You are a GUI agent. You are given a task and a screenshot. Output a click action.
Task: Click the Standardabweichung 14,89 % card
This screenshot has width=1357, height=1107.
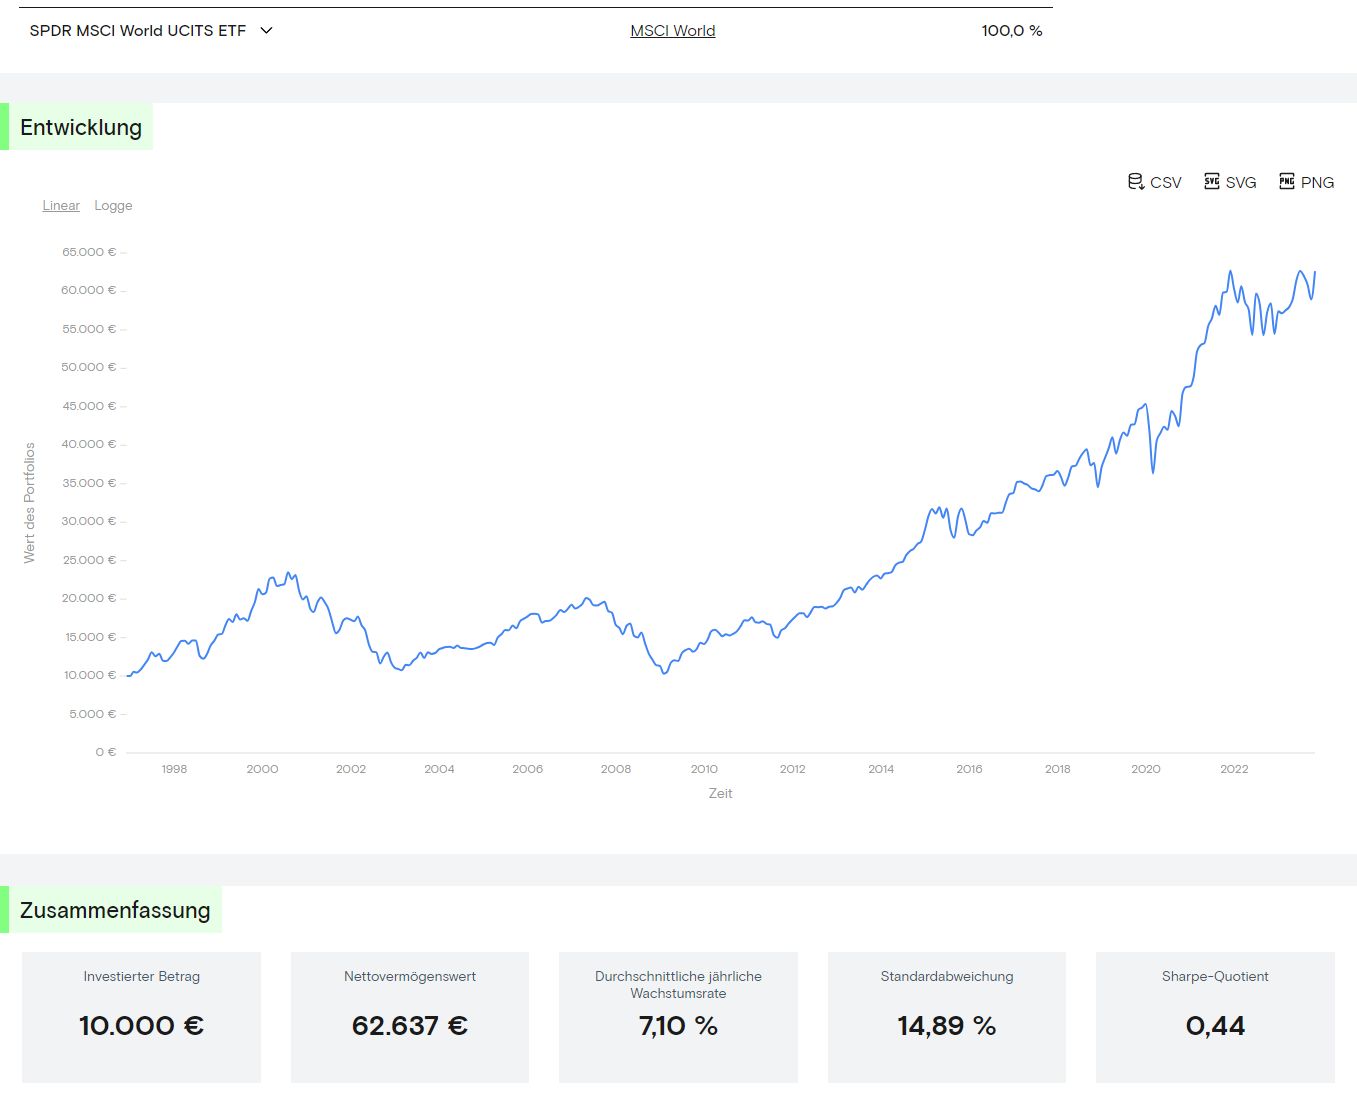click(946, 1017)
